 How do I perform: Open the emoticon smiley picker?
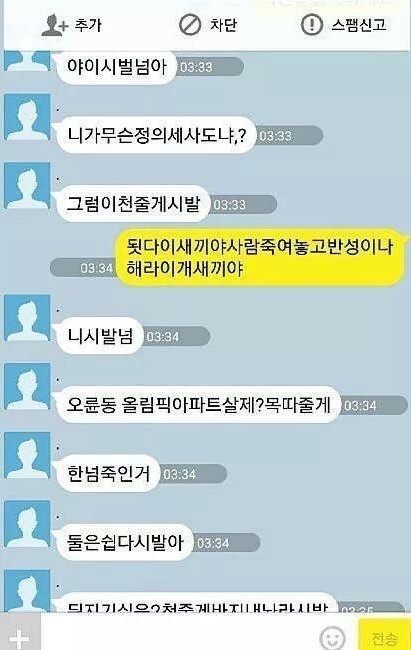coord(332,637)
